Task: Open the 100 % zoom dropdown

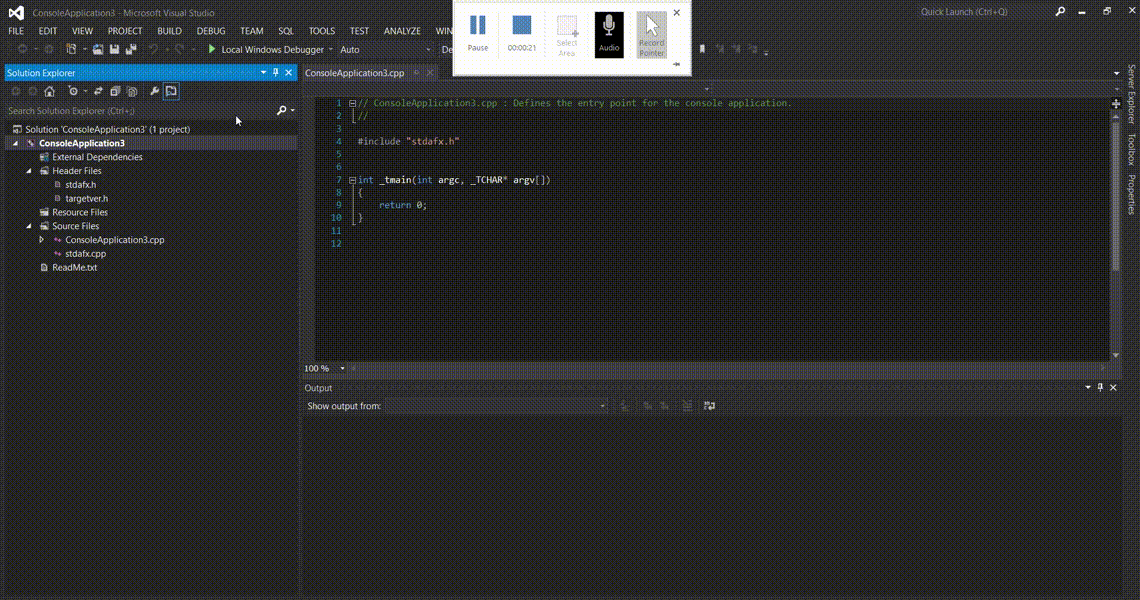Action: pyautogui.click(x=342, y=369)
